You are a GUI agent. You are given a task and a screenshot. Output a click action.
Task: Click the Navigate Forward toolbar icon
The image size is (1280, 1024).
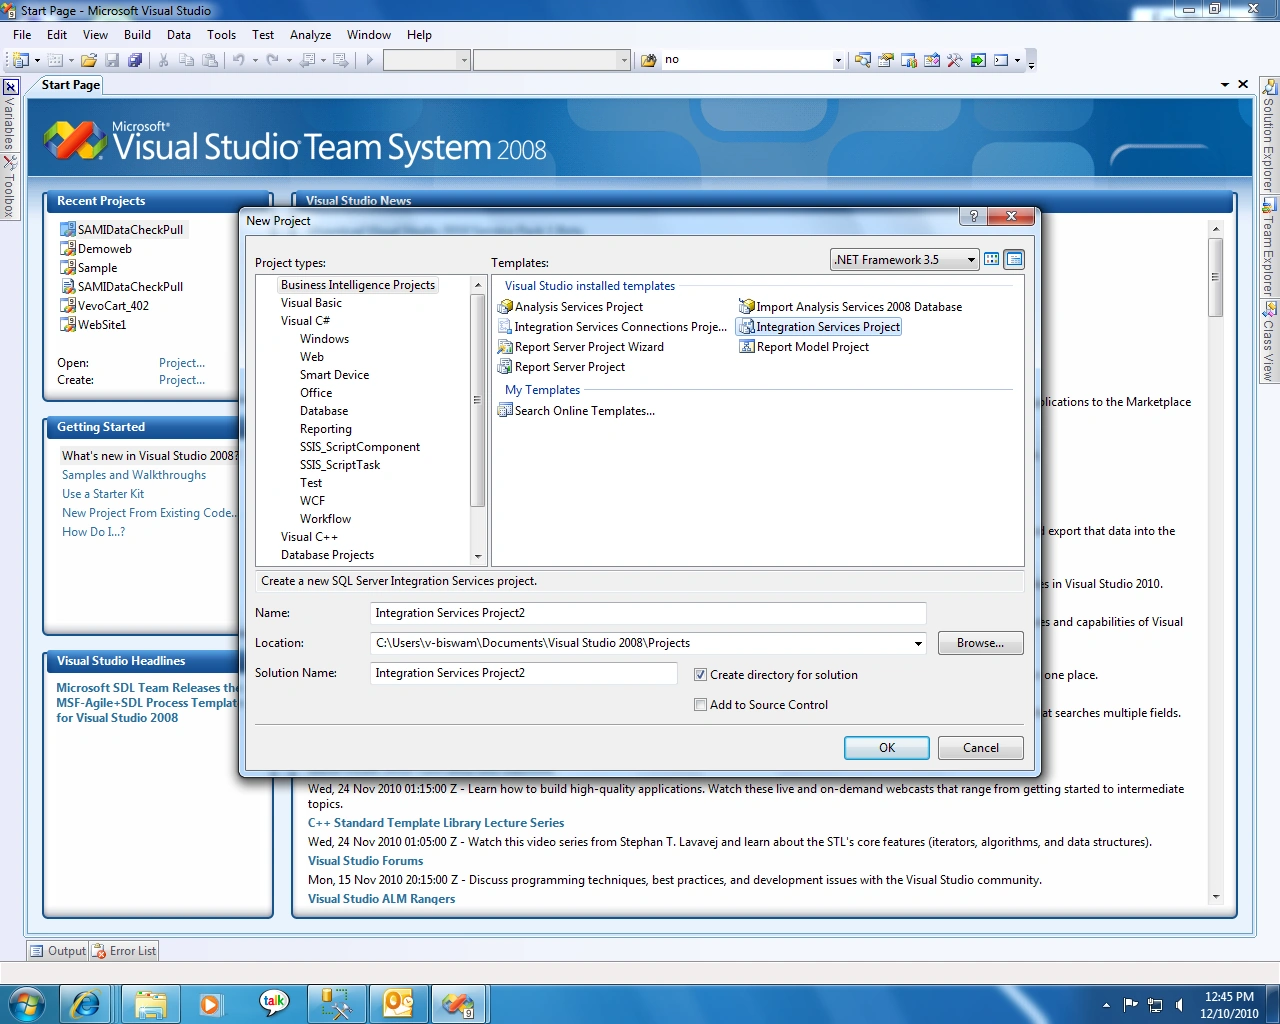coord(341,60)
